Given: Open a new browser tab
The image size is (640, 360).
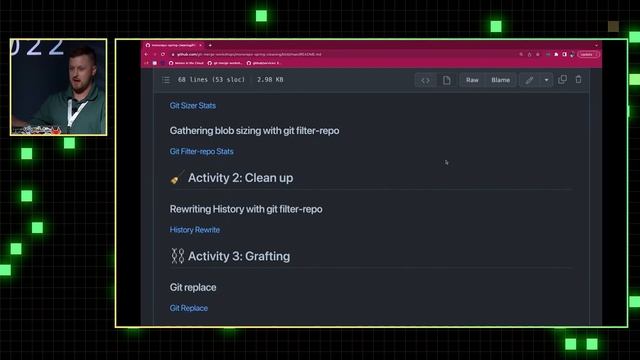Looking at the screenshot, I should point(210,45).
